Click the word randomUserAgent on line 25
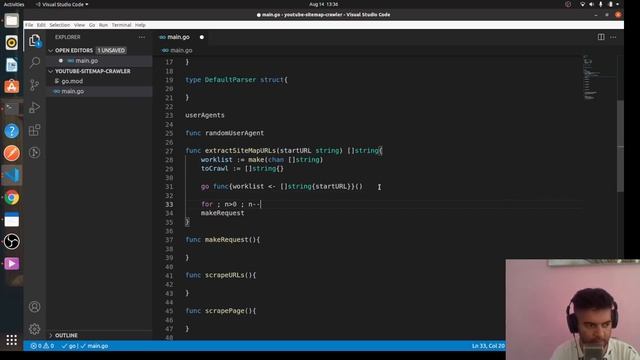Image resolution: width=640 pixels, height=360 pixels. (234, 133)
